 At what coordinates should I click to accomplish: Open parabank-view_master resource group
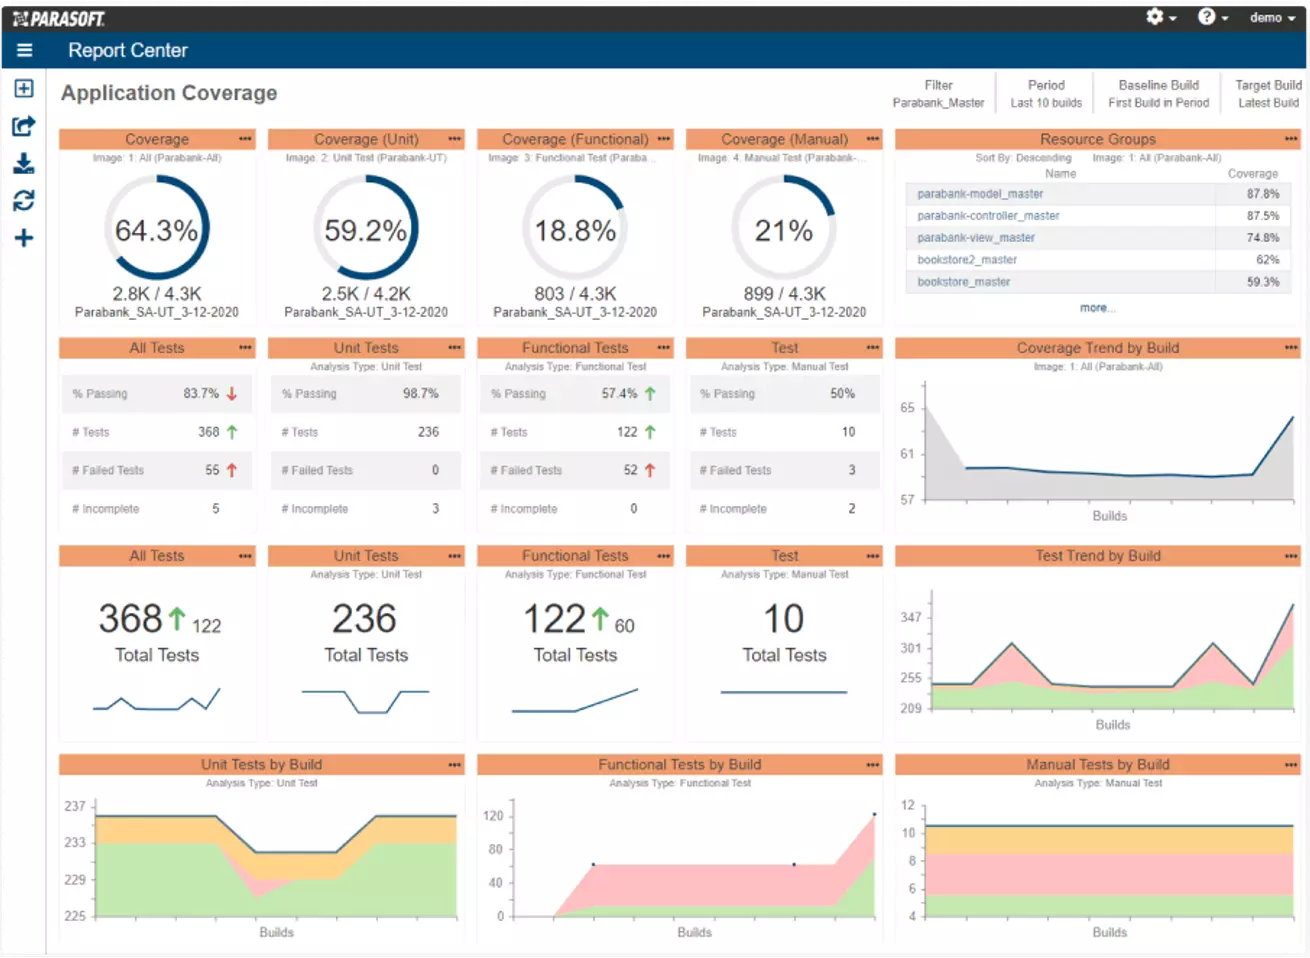976,238
